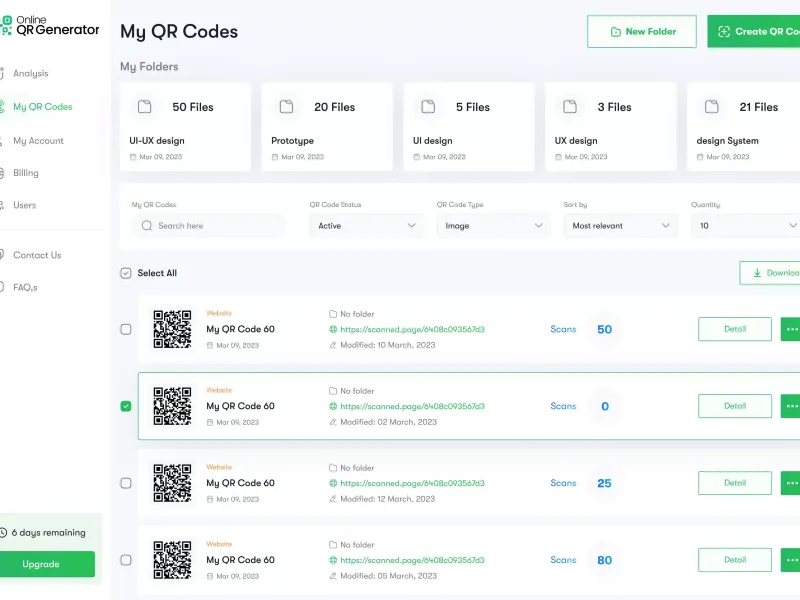Open scanned.page link in 80-scans row
800x600 pixels.
coord(412,560)
